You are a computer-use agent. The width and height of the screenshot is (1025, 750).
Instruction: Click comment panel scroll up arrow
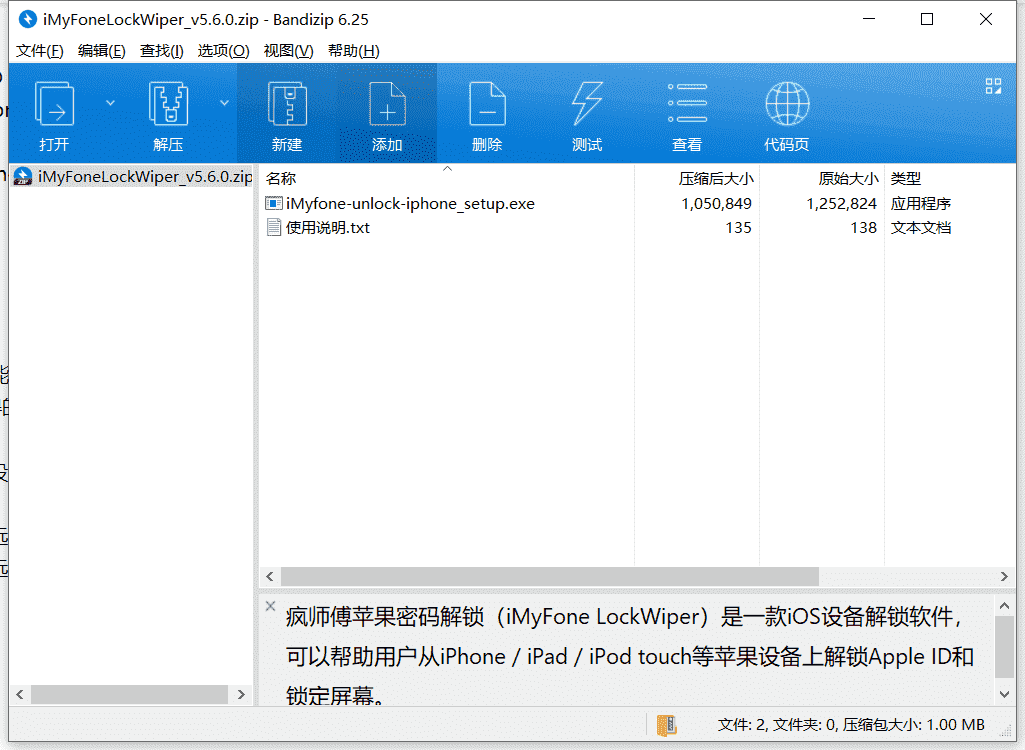(1005, 606)
